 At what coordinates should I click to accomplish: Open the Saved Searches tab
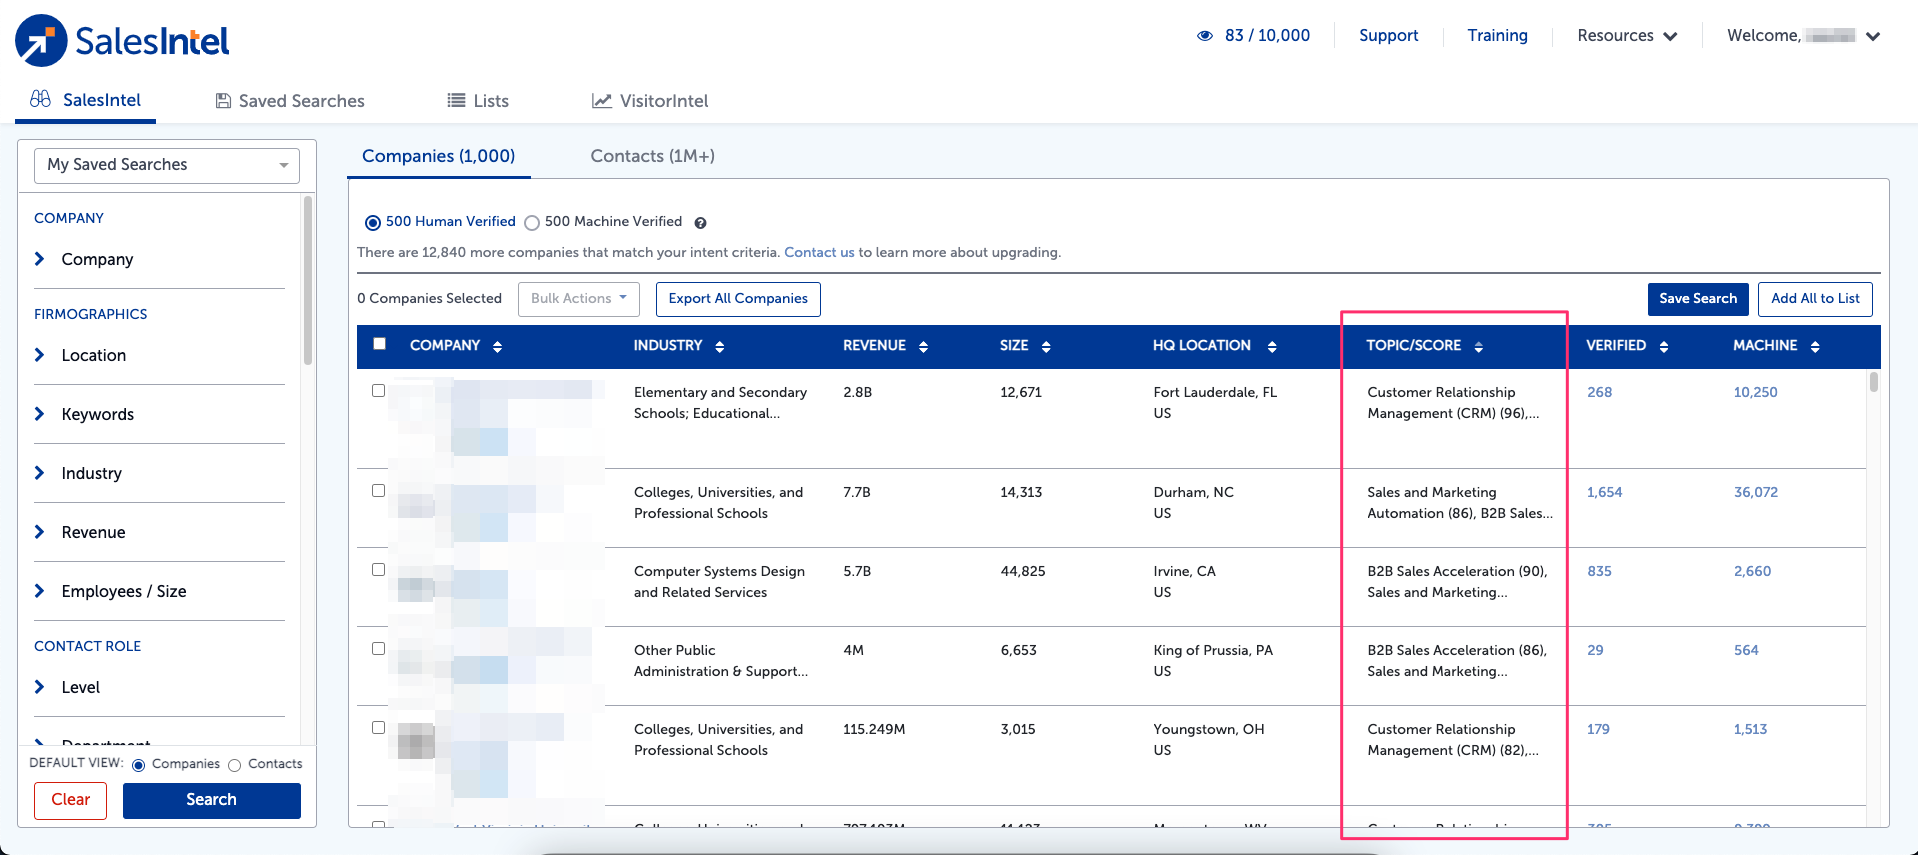tap(290, 101)
